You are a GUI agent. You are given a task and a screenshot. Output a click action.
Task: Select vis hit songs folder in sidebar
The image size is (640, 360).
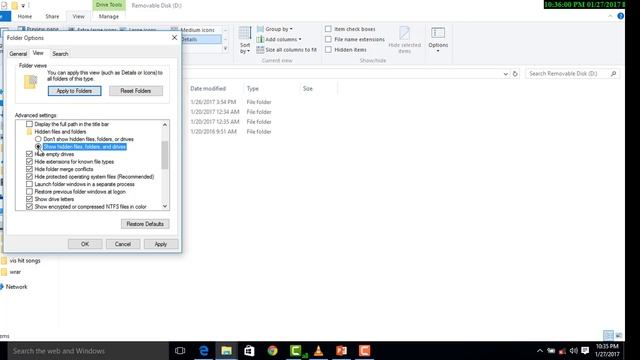coord(25,260)
